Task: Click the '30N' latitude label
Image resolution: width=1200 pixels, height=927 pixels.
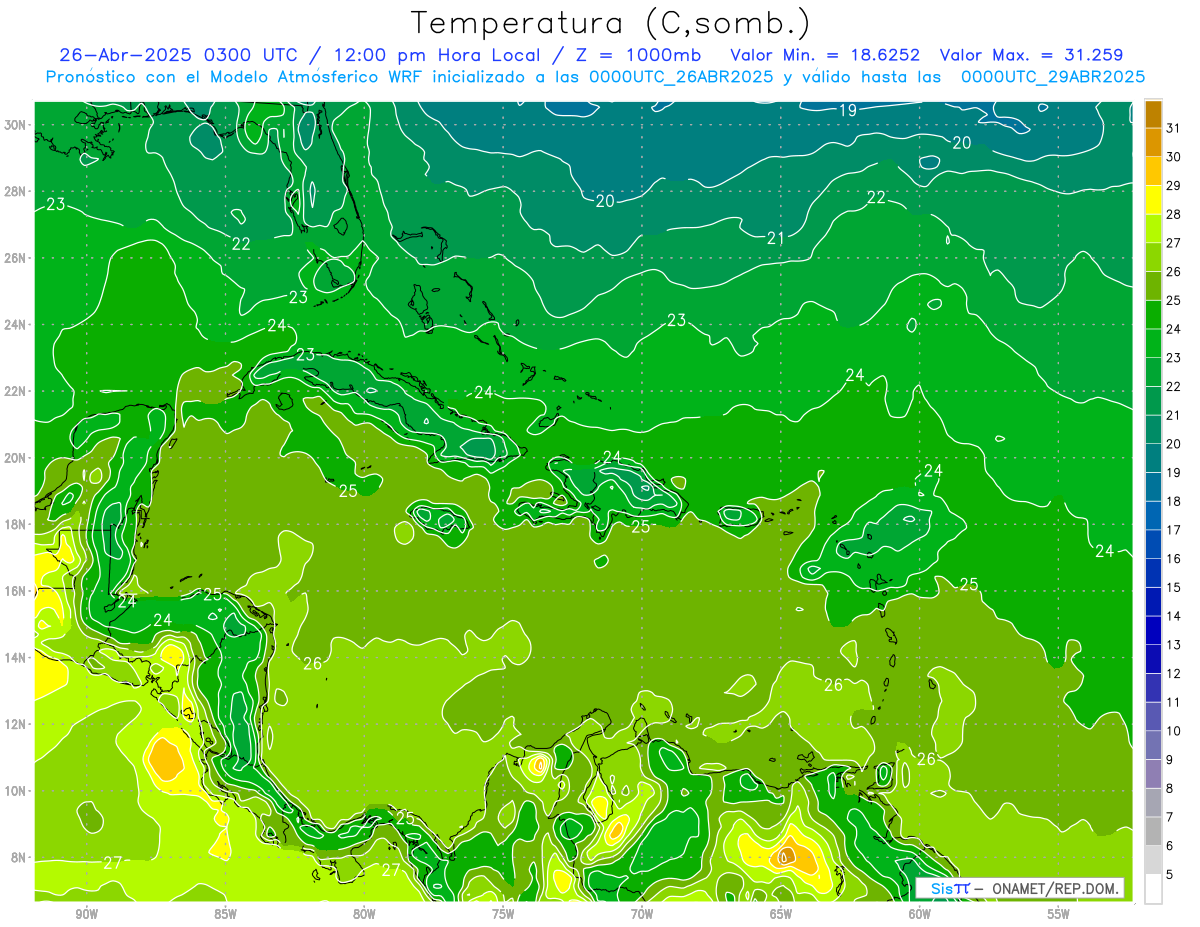Action: coord(16,125)
